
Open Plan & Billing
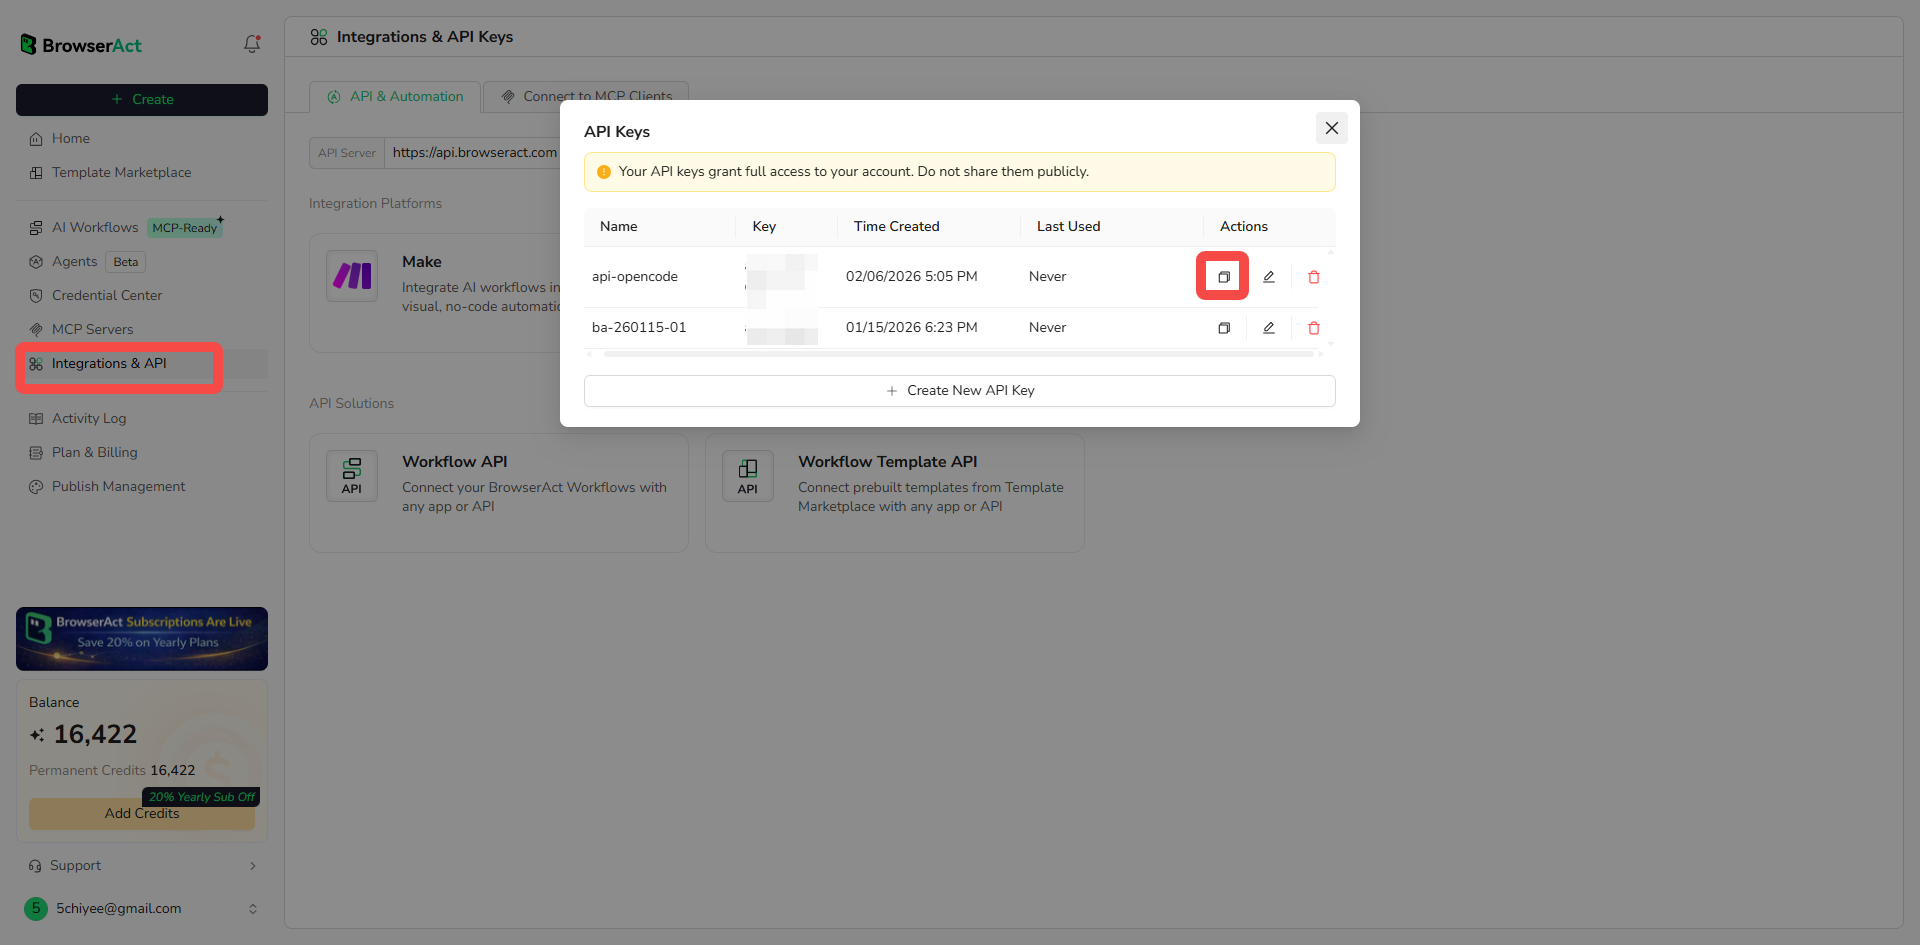[x=94, y=452]
